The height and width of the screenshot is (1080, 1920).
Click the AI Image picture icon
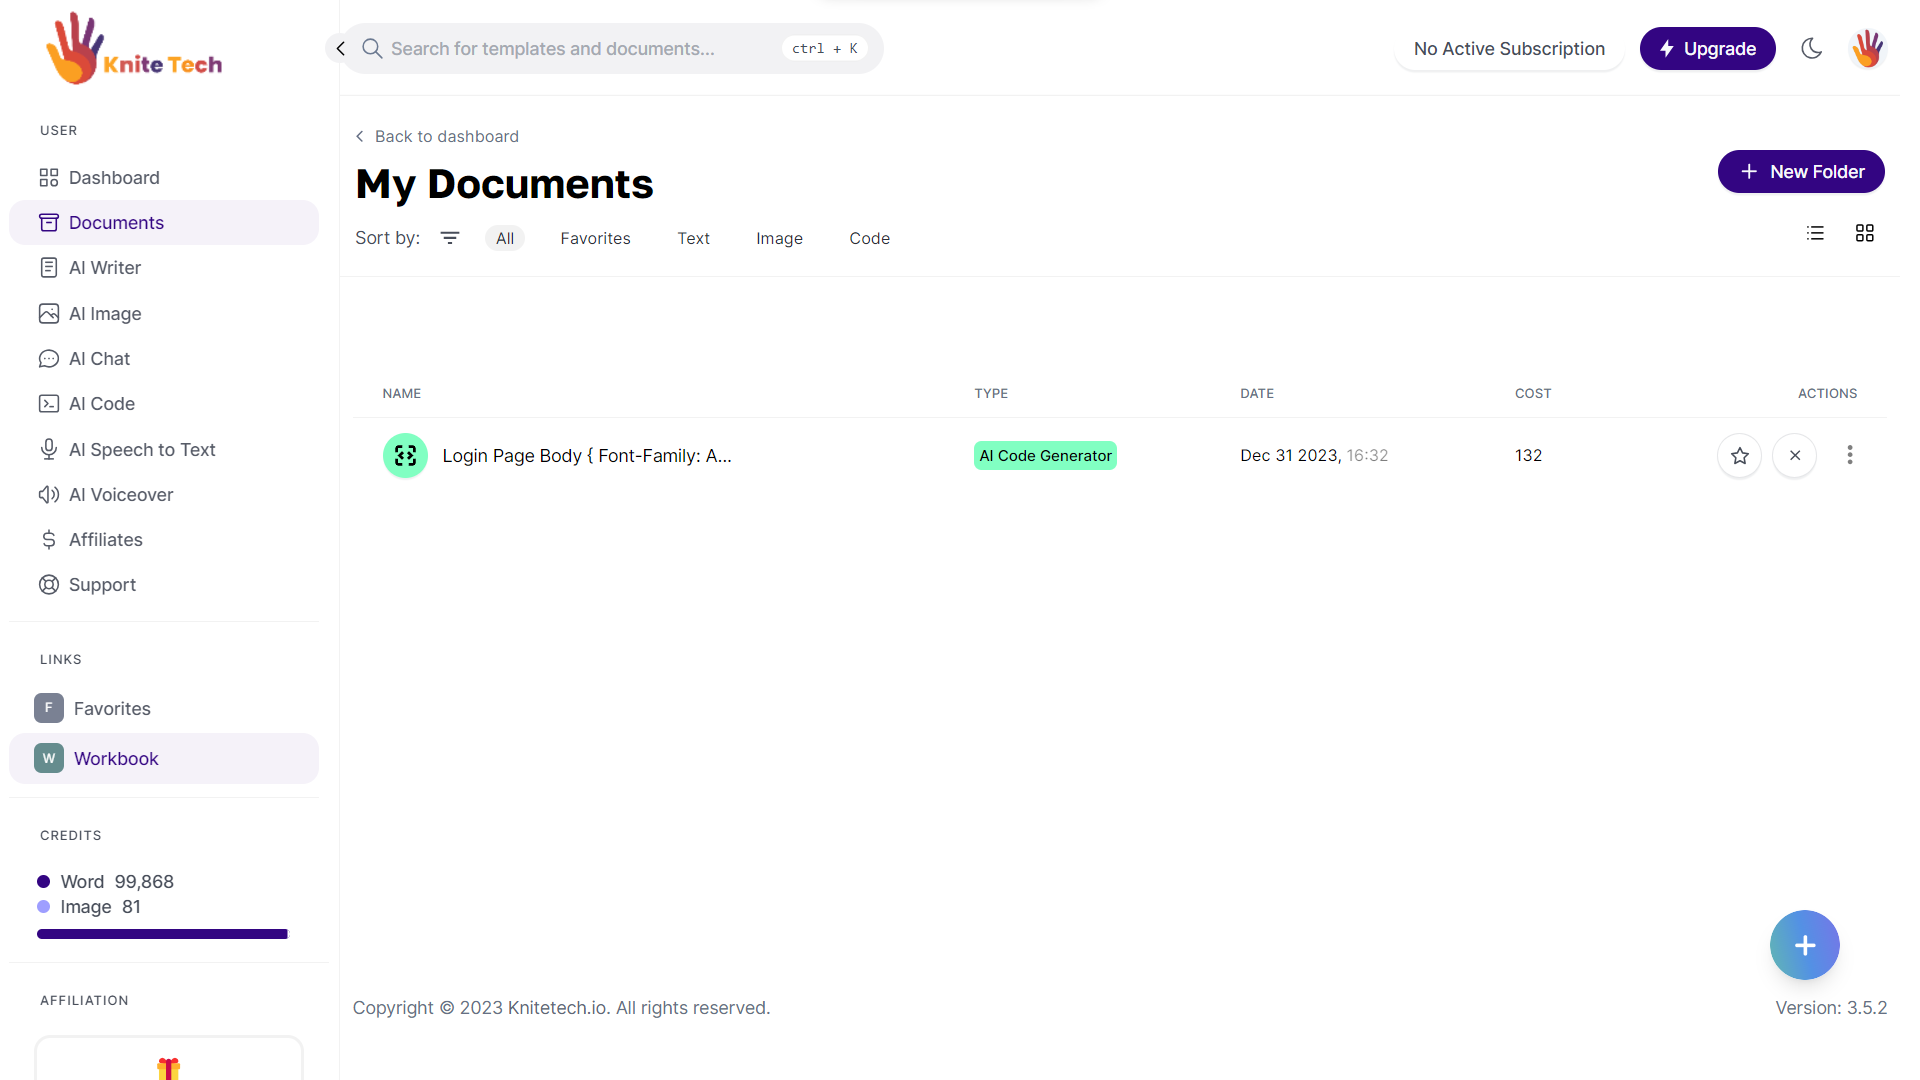48,314
